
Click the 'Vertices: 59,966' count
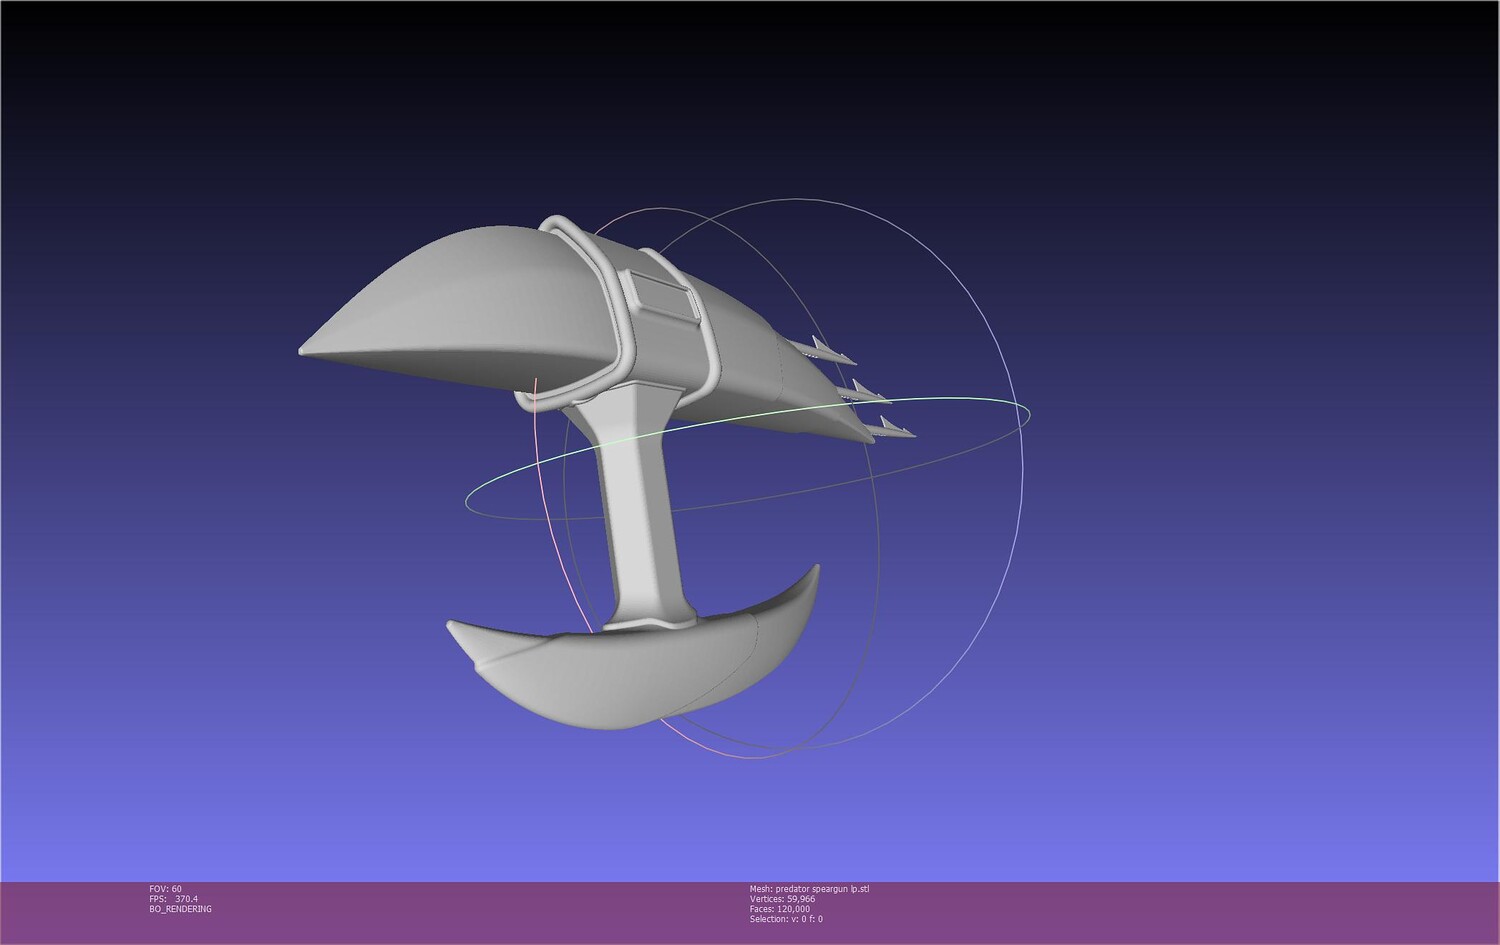click(782, 899)
